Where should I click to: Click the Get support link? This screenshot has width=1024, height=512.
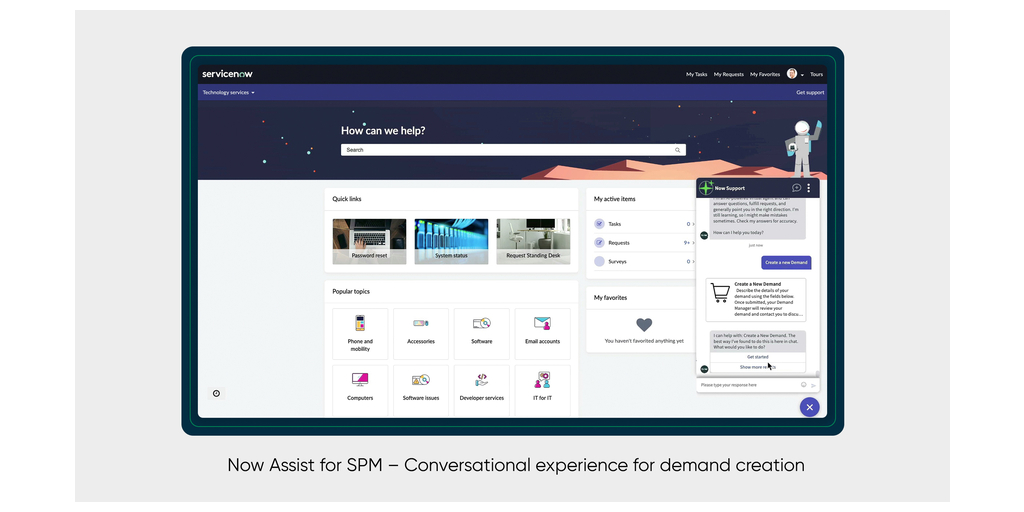(810, 93)
